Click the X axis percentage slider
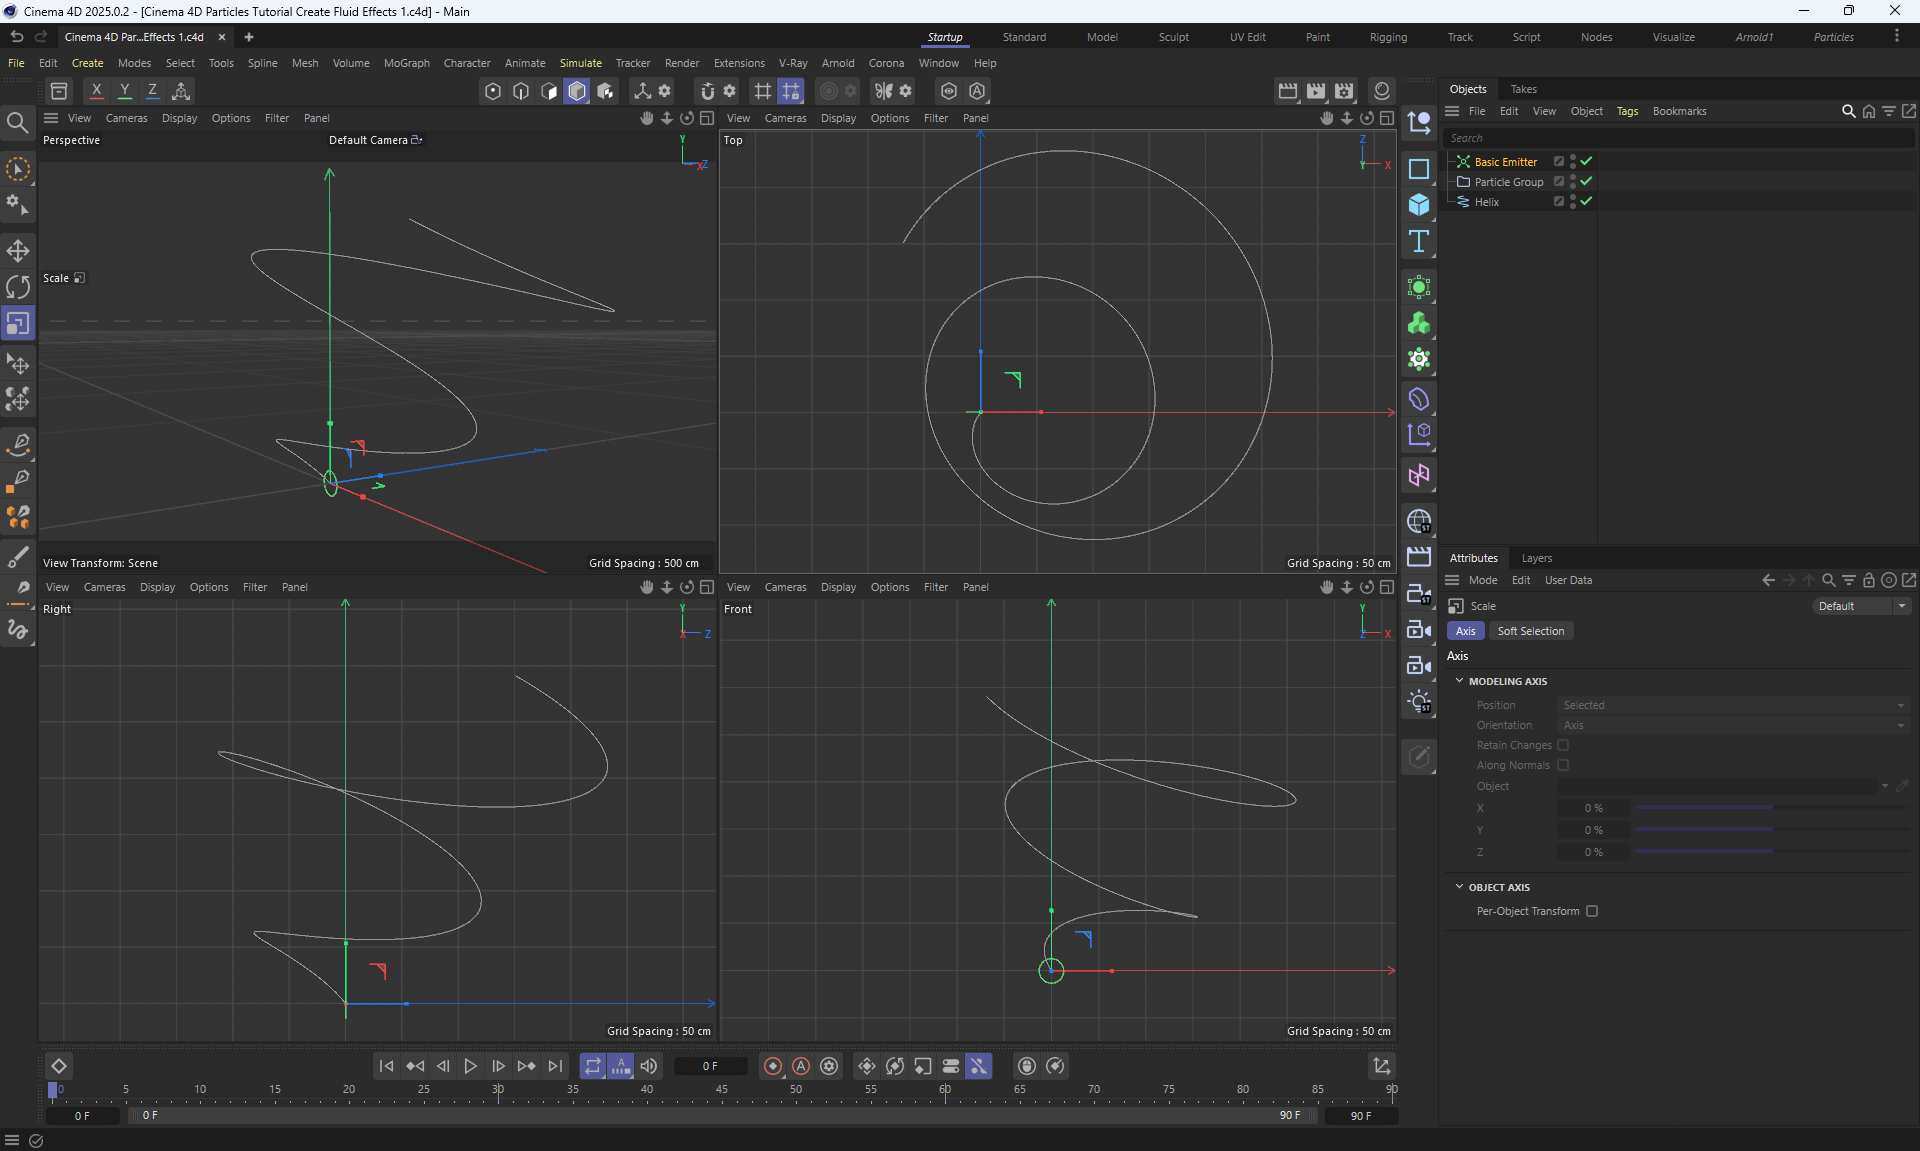 click(x=1770, y=808)
